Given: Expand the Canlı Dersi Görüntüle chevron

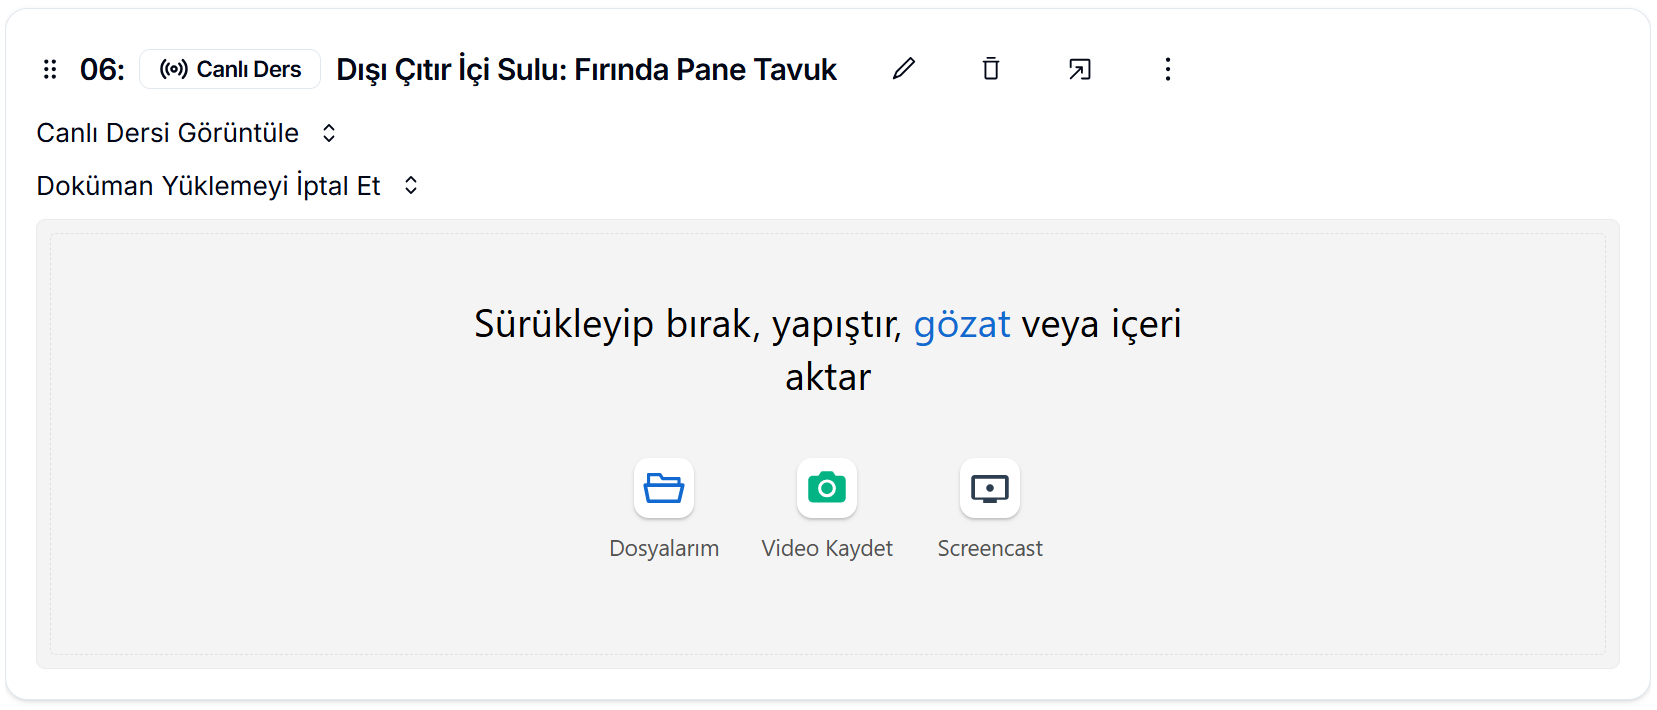Looking at the screenshot, I should click(x=329, y=133).
